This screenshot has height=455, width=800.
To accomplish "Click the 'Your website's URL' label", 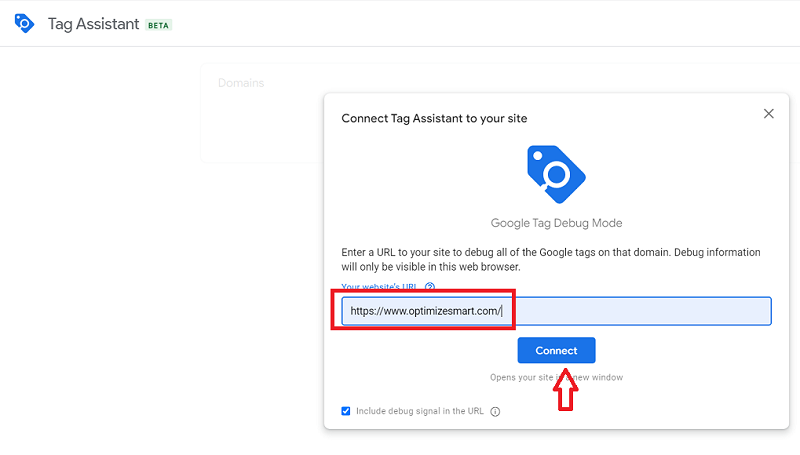I will [379, 287].
